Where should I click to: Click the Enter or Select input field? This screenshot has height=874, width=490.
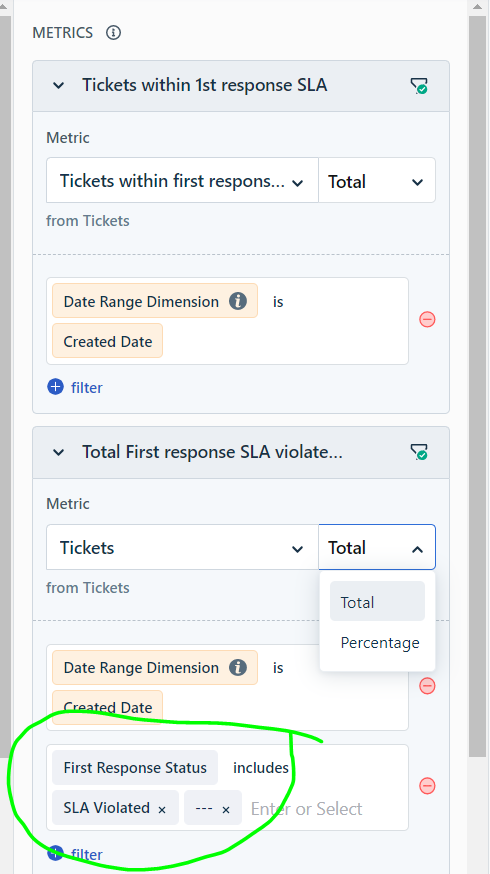pos(325,808)
